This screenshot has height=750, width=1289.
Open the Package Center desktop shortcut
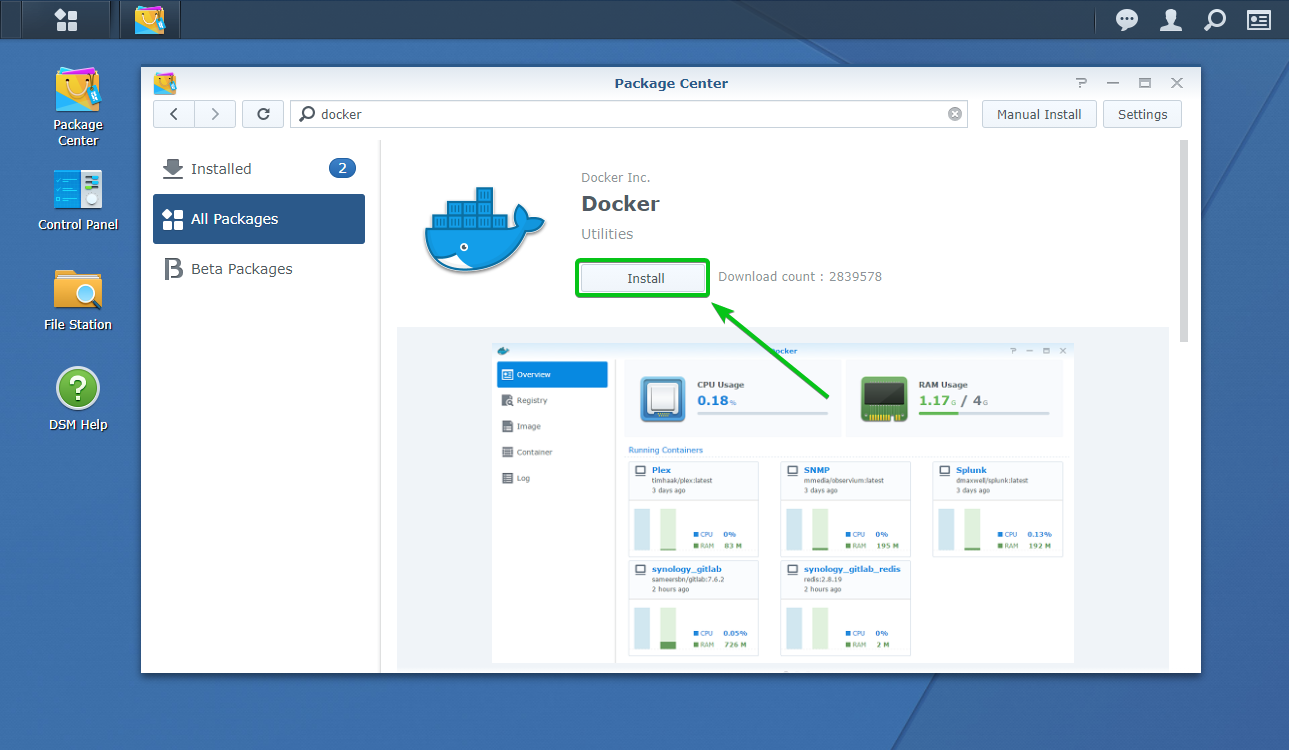click(x=78, y=107)
